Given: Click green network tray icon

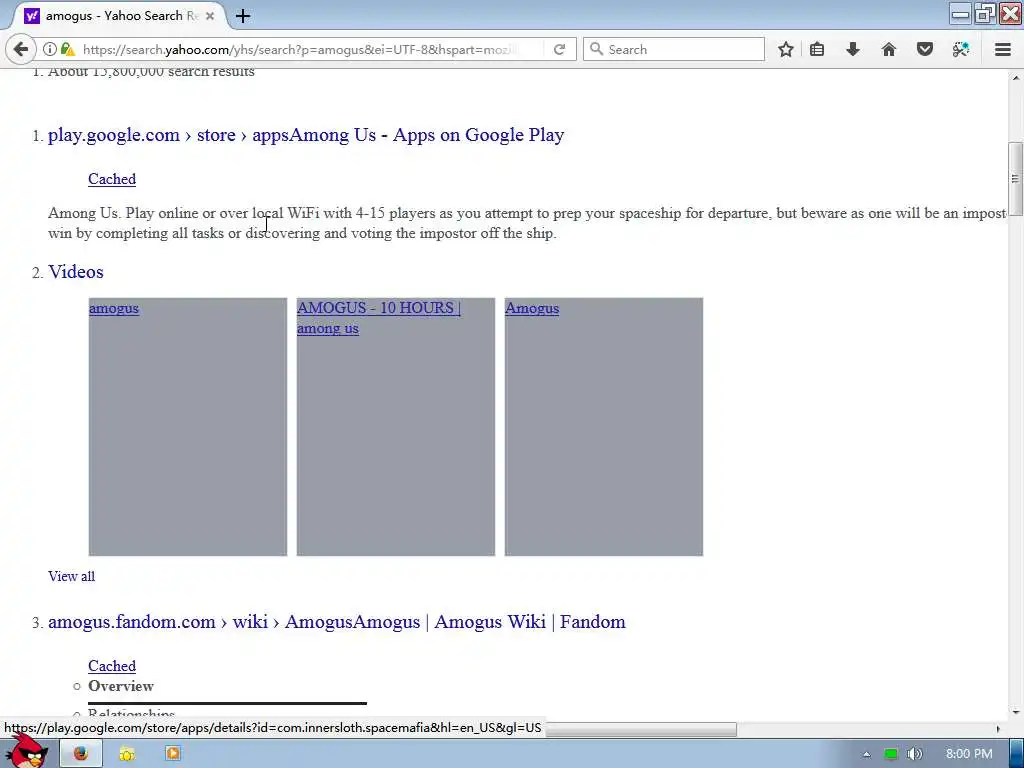Looking at the screenshot, I should (891, 754).
